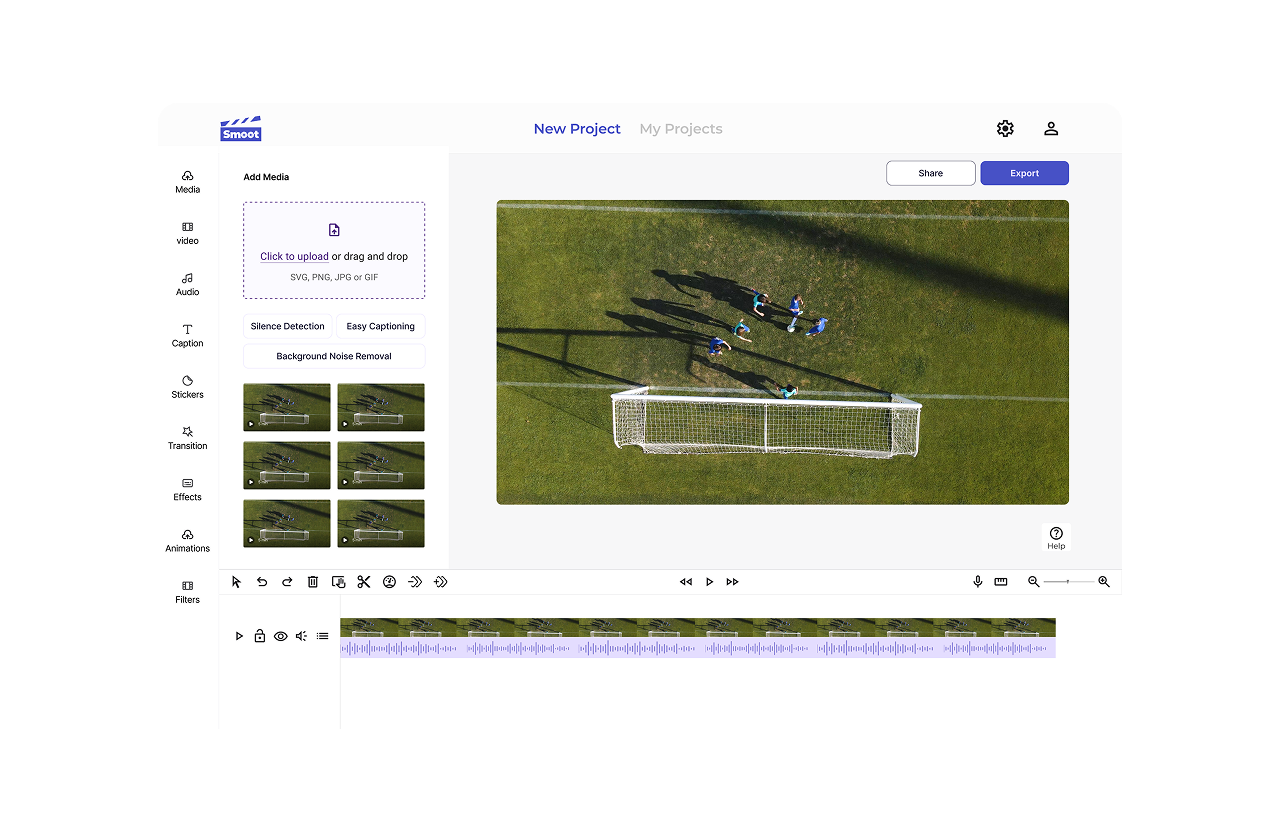Select the scissors cut tool
Image resolution: width=1280 pixels, height=832 pixels.
363,582
